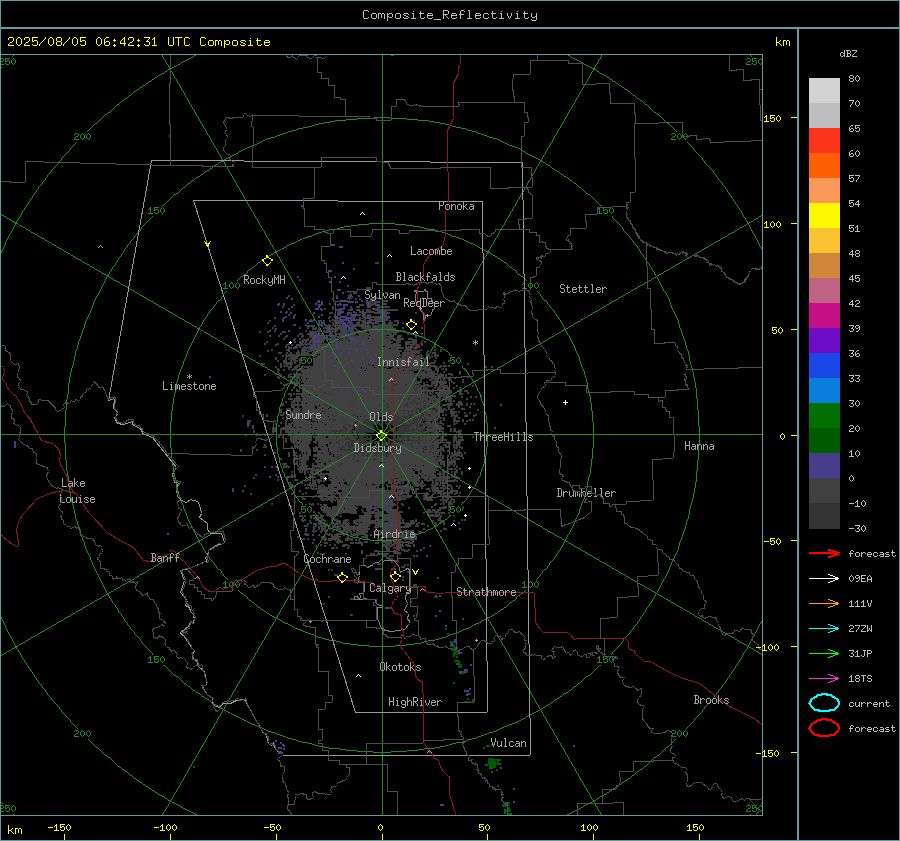Click the green reflectivity echo near Vulcan

point(494,764)
